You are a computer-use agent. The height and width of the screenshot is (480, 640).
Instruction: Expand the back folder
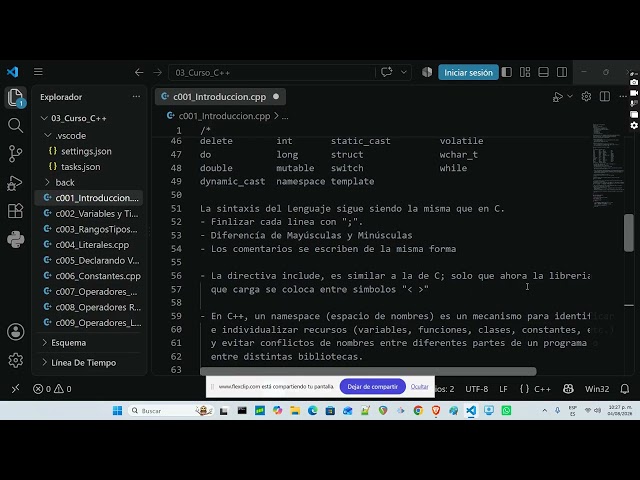[x=47, y=182]
